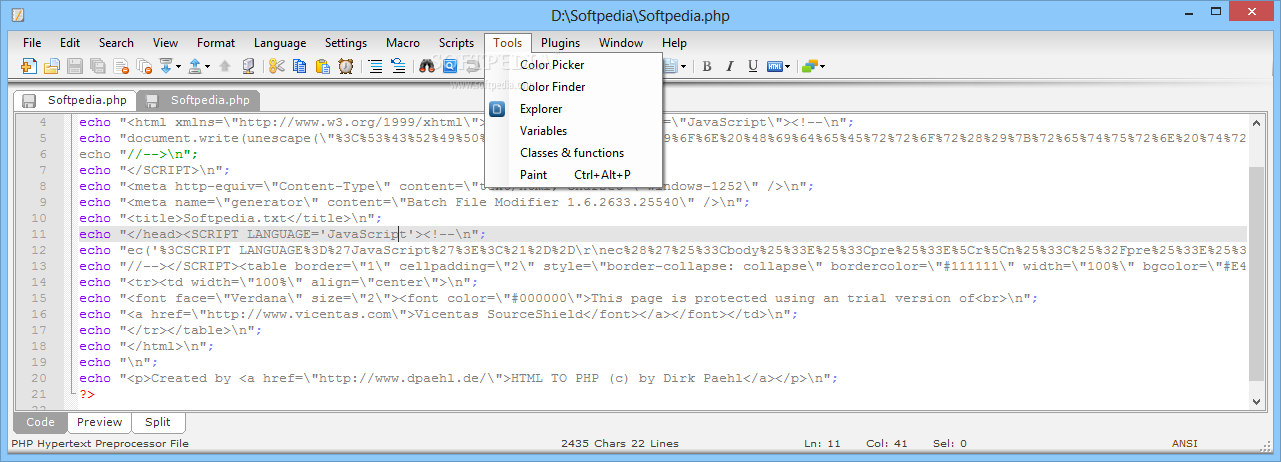The height and width of the screenshot is (462, 1281).
Task: Click the vertical scrollbar down arrow
Action: pyautogui.click(x=1257, y=400)
